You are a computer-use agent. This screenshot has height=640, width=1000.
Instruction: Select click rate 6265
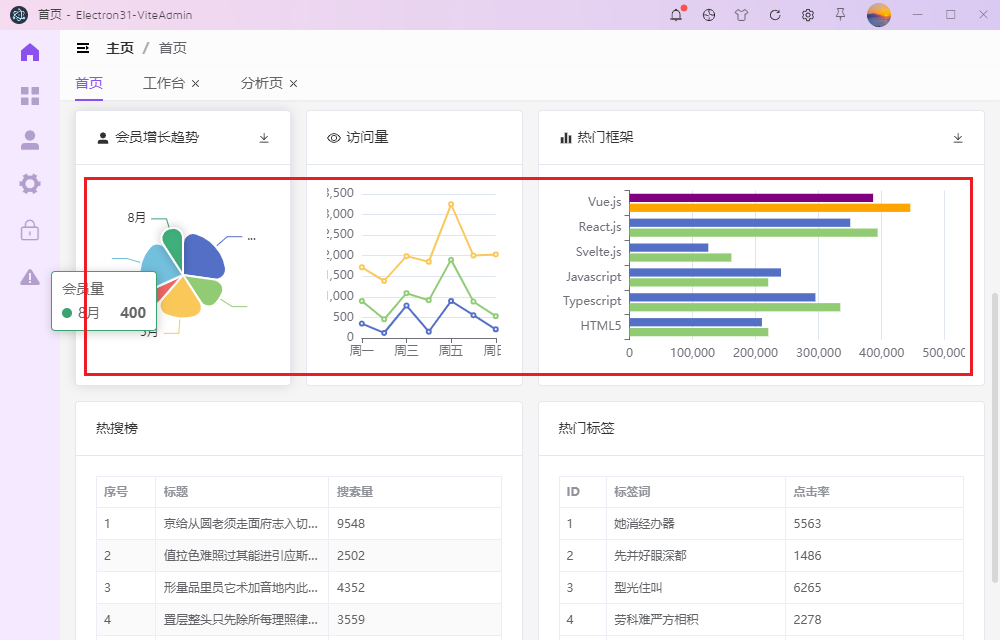click(x=807, y=587)
